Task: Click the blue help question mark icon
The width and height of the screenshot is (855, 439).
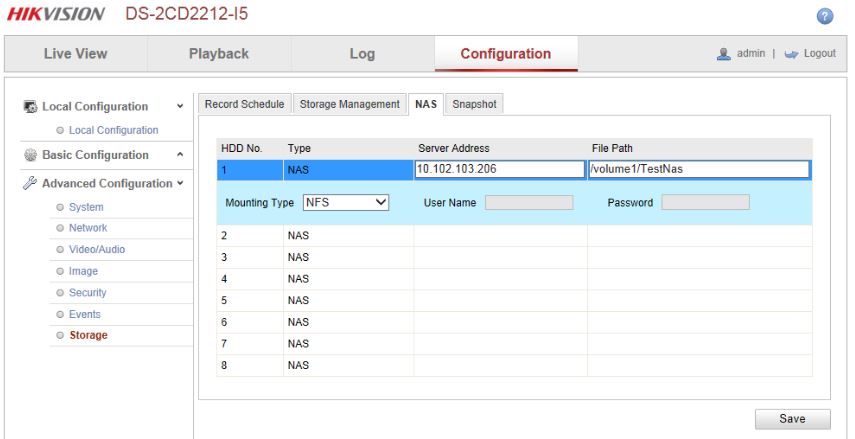Action: tap(825, 16)
